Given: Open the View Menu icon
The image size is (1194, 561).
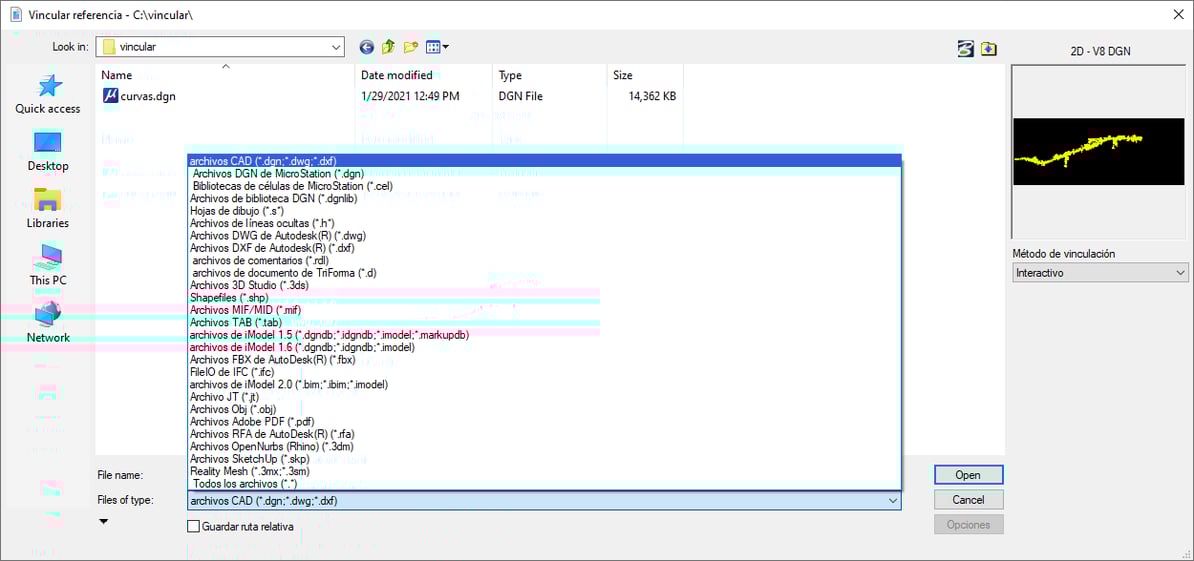Looking at the screenshot, I should tap(437, 47).
